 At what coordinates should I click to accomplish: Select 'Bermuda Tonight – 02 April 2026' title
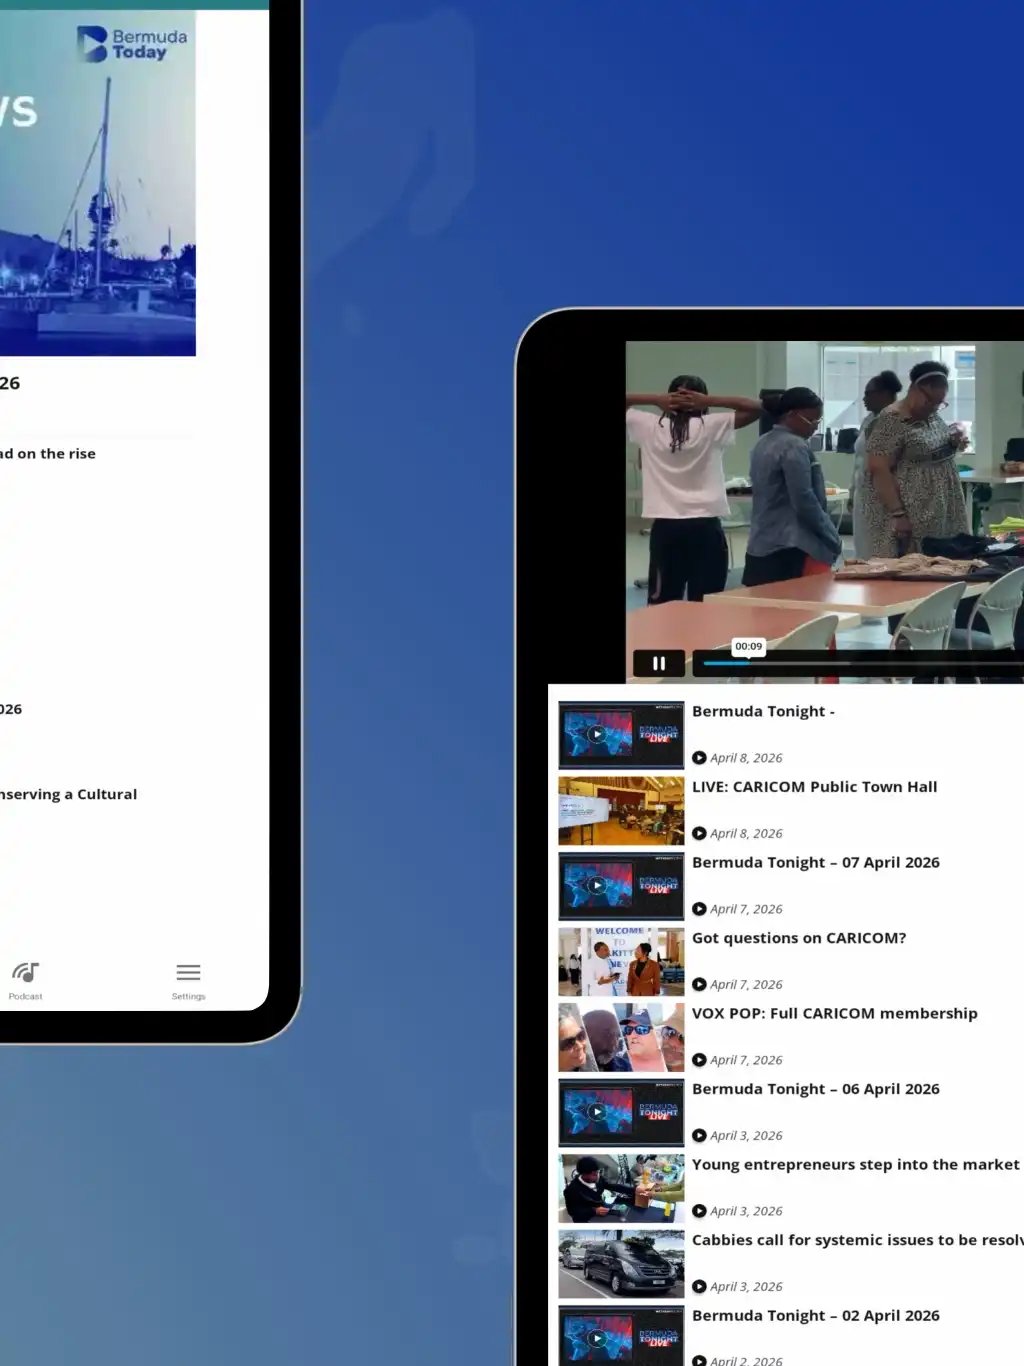(816, 1315)
